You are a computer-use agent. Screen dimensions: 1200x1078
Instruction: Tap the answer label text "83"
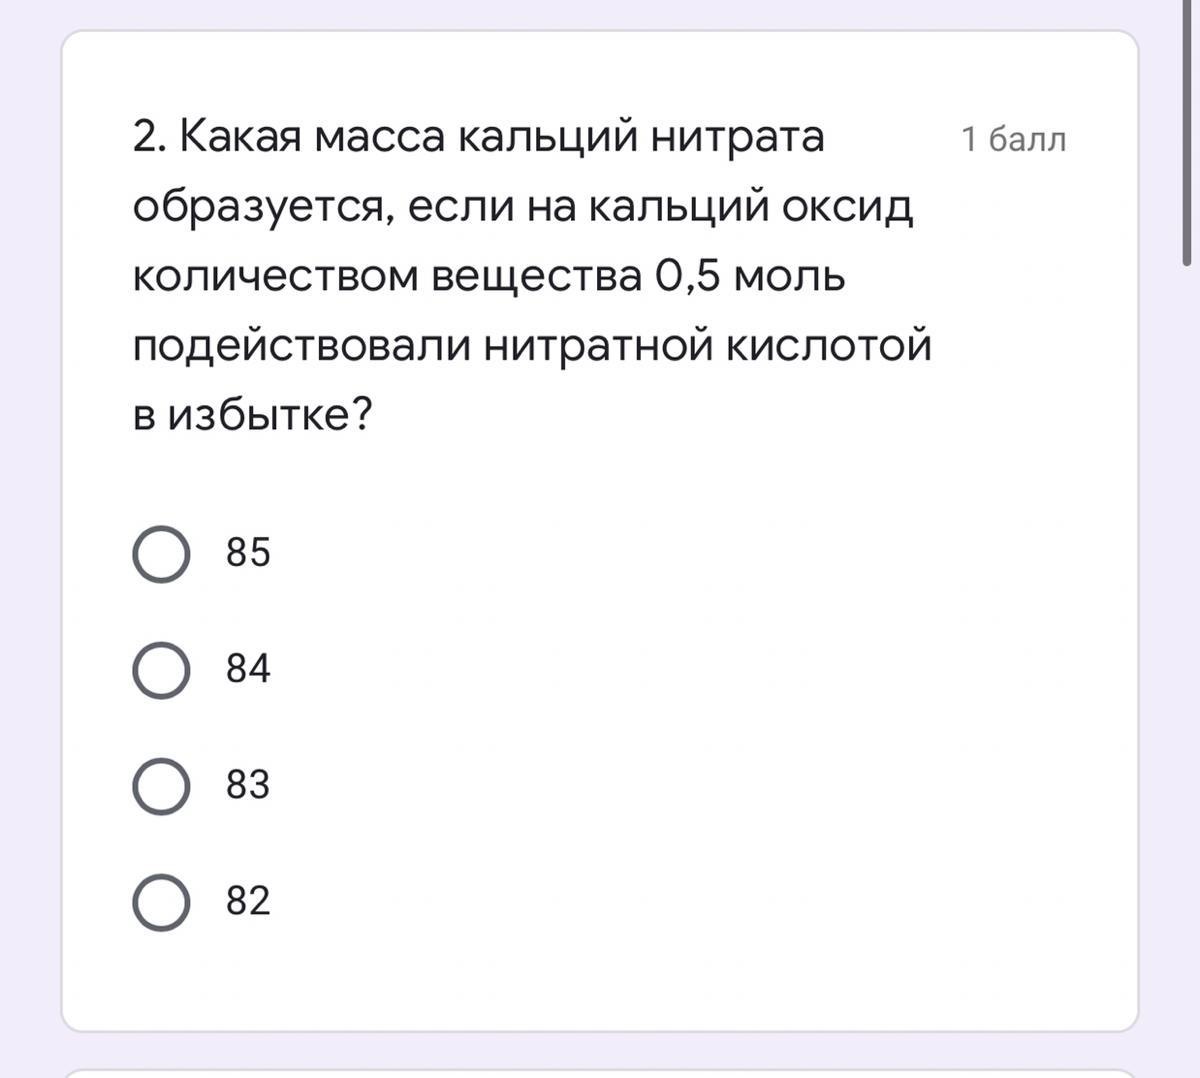point(248,785)
